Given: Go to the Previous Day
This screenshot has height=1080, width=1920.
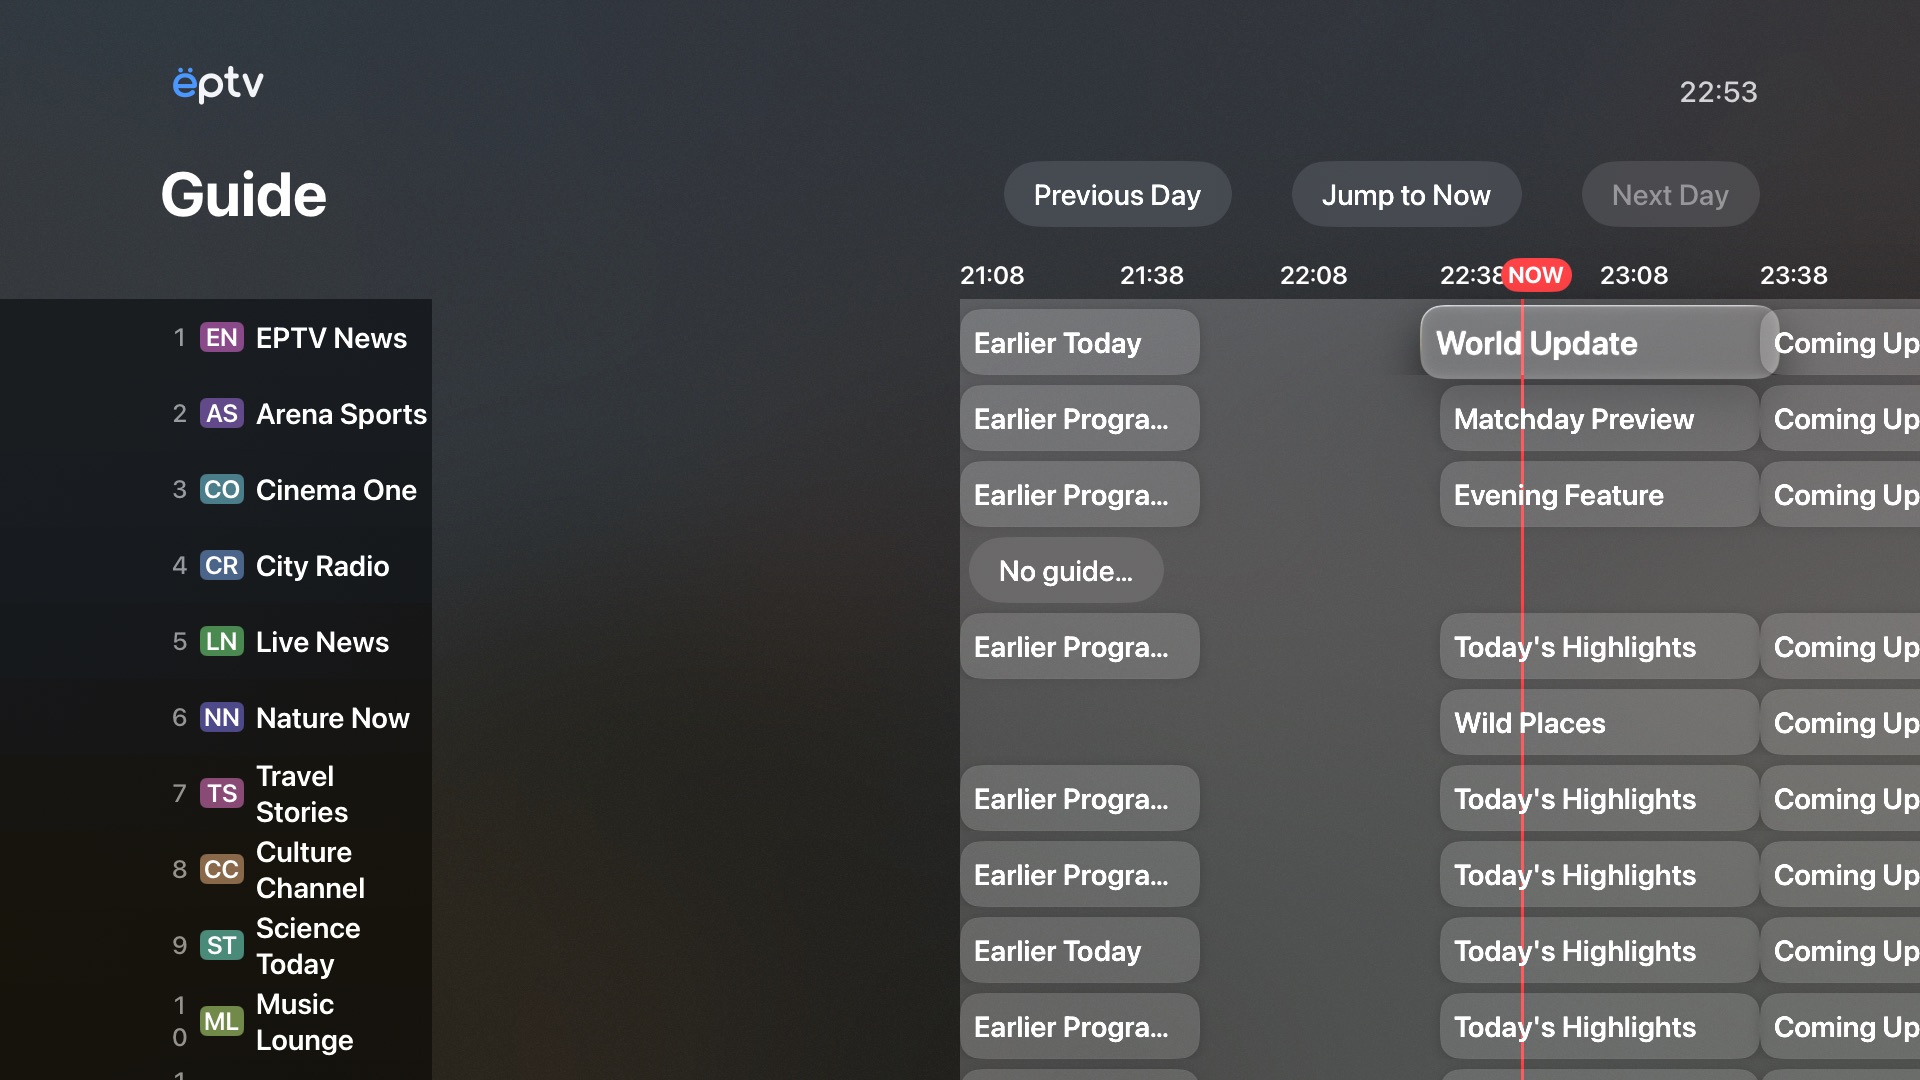Looking at the screenshot, I should pyautogui.click(x=1117, y=195).
